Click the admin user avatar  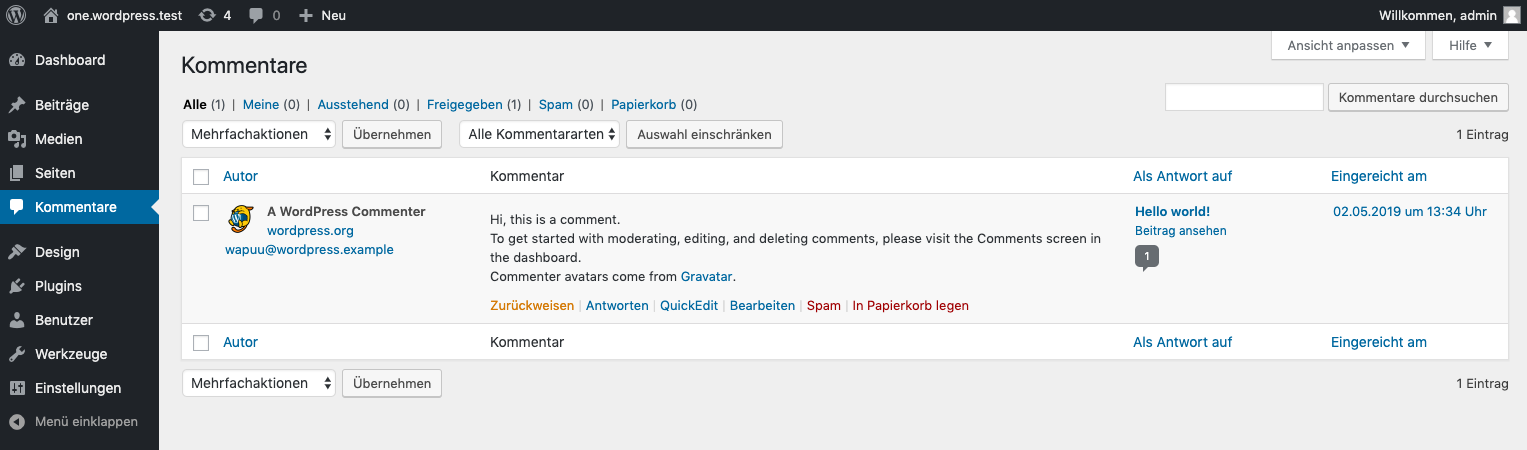pos(1510,15)
